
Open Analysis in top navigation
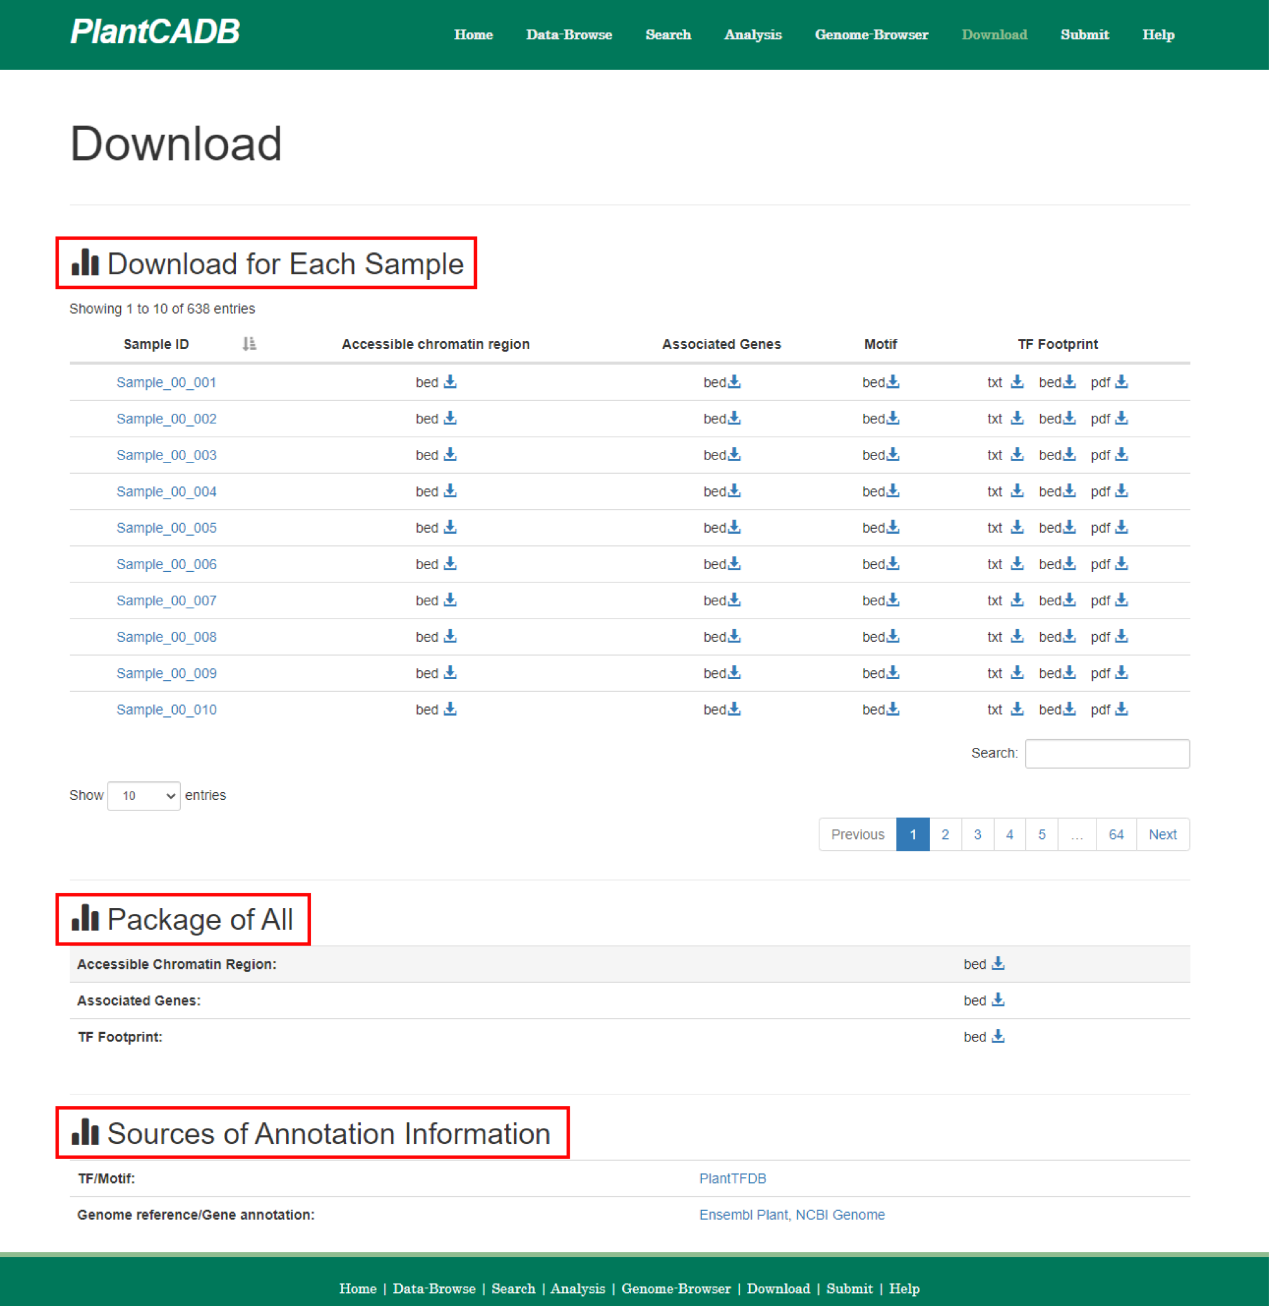click(753, 34)
